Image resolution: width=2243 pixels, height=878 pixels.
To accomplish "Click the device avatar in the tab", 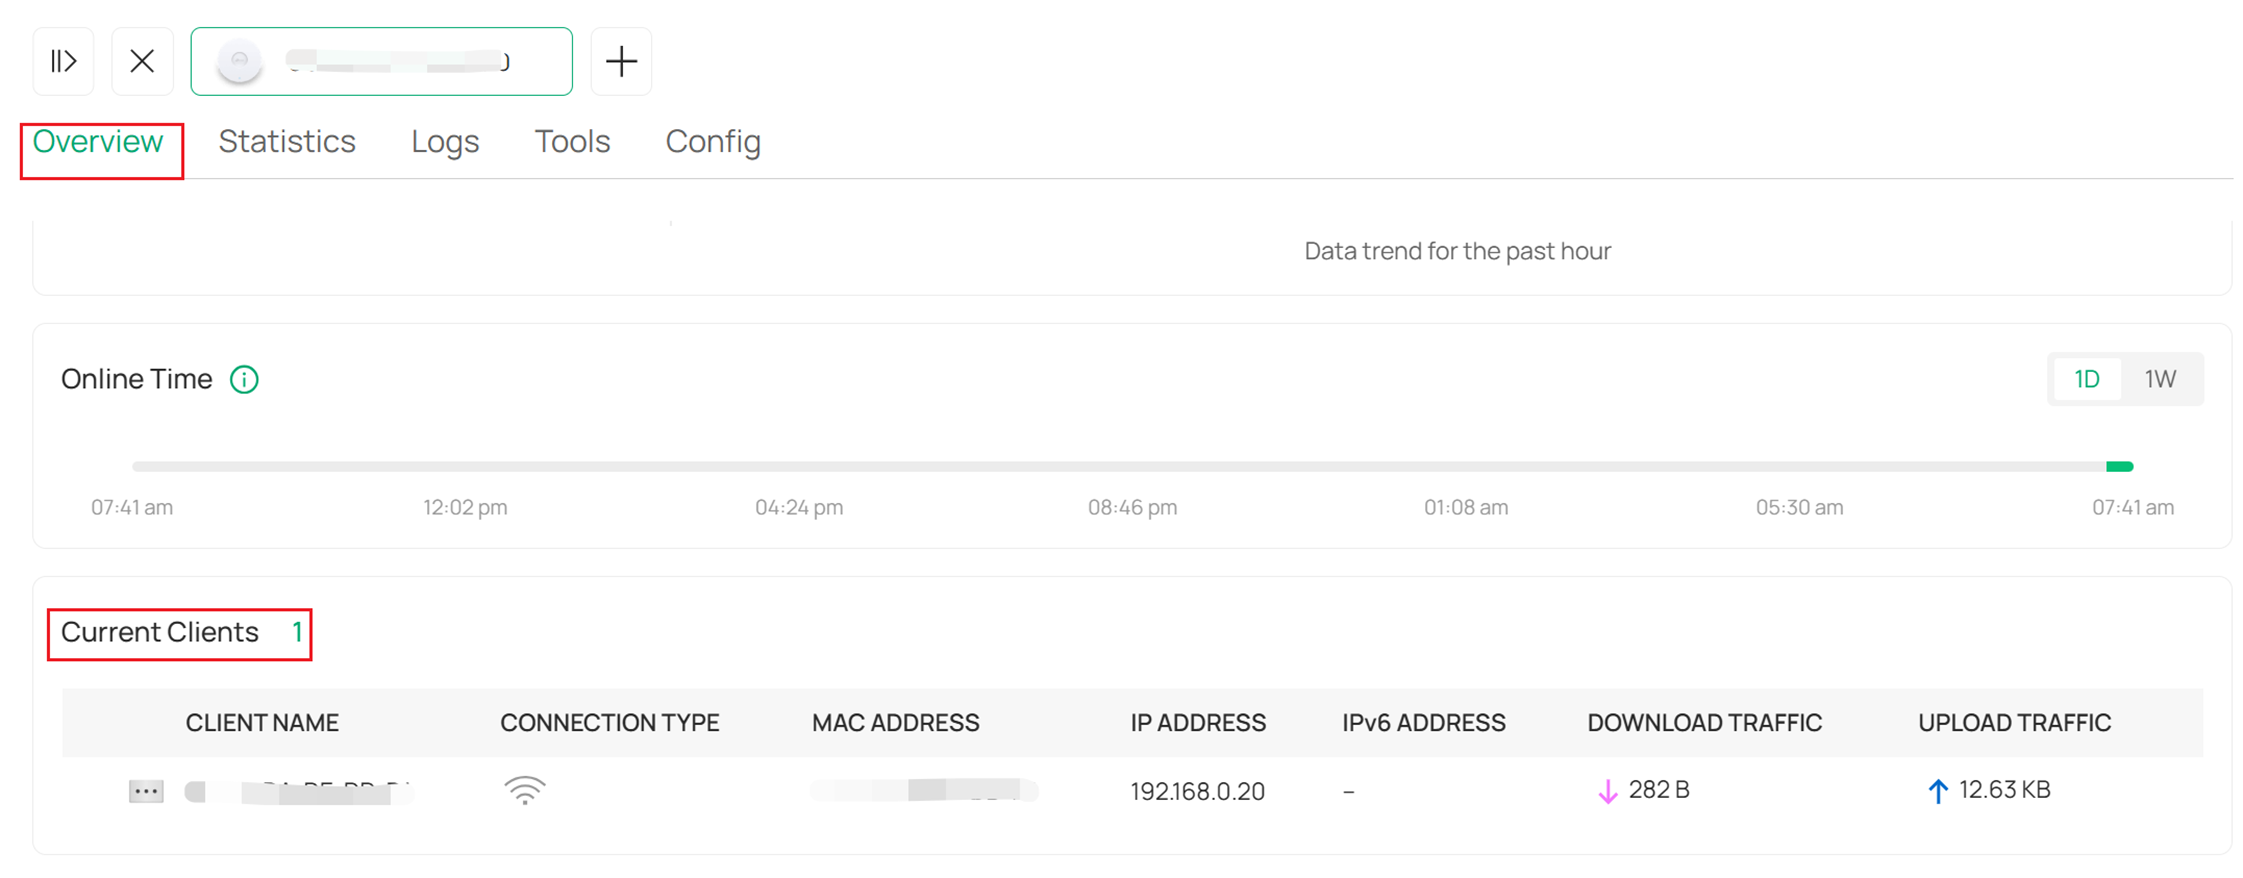I will coord(237,61).
